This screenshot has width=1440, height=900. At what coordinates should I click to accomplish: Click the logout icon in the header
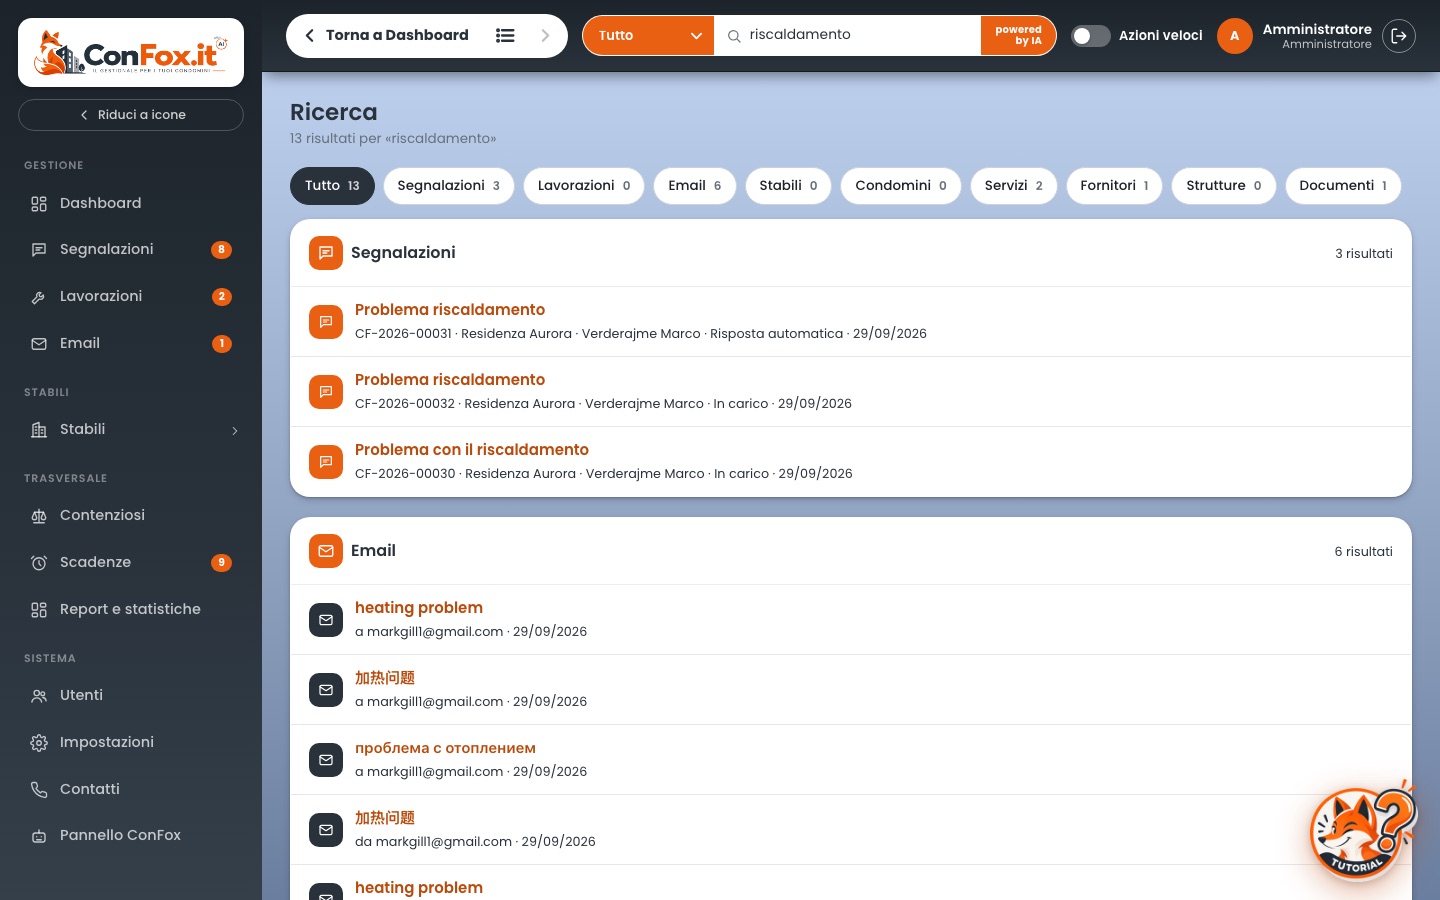tap(1399, 36)
